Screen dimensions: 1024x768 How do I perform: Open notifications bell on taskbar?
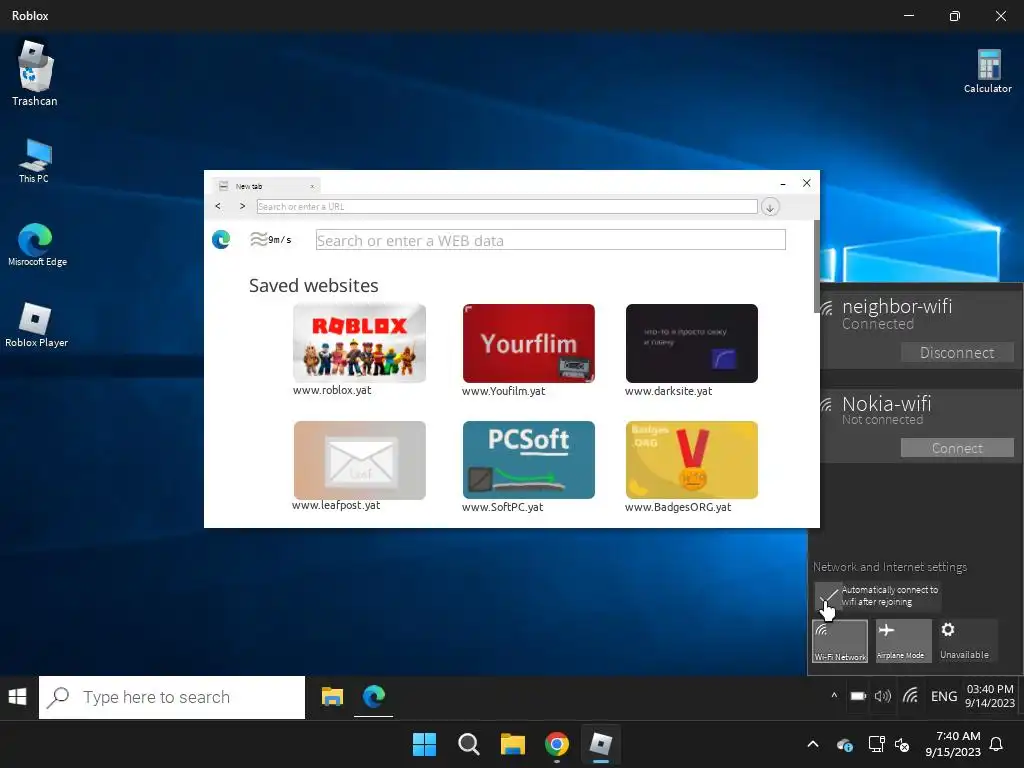point(997,744)
